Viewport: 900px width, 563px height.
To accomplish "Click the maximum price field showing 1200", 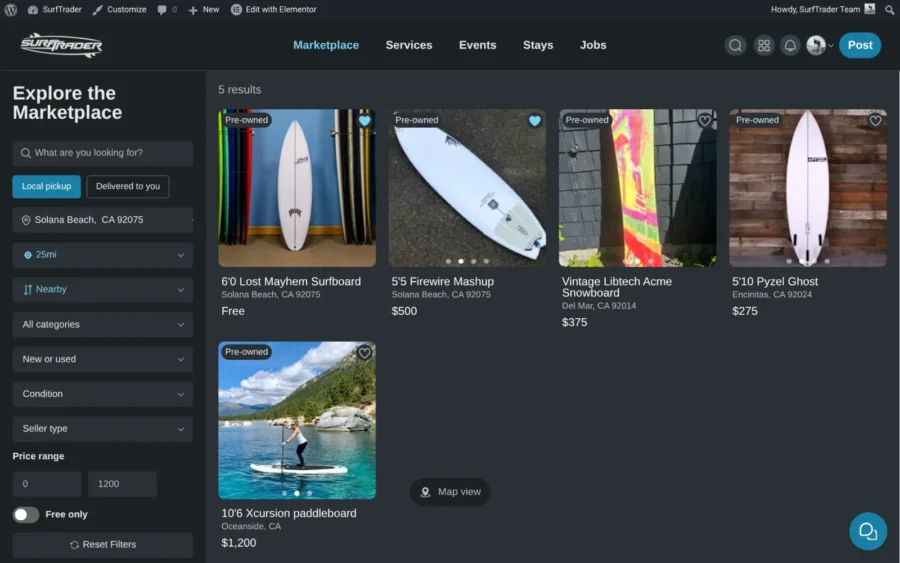I will (x=122, y=484).
